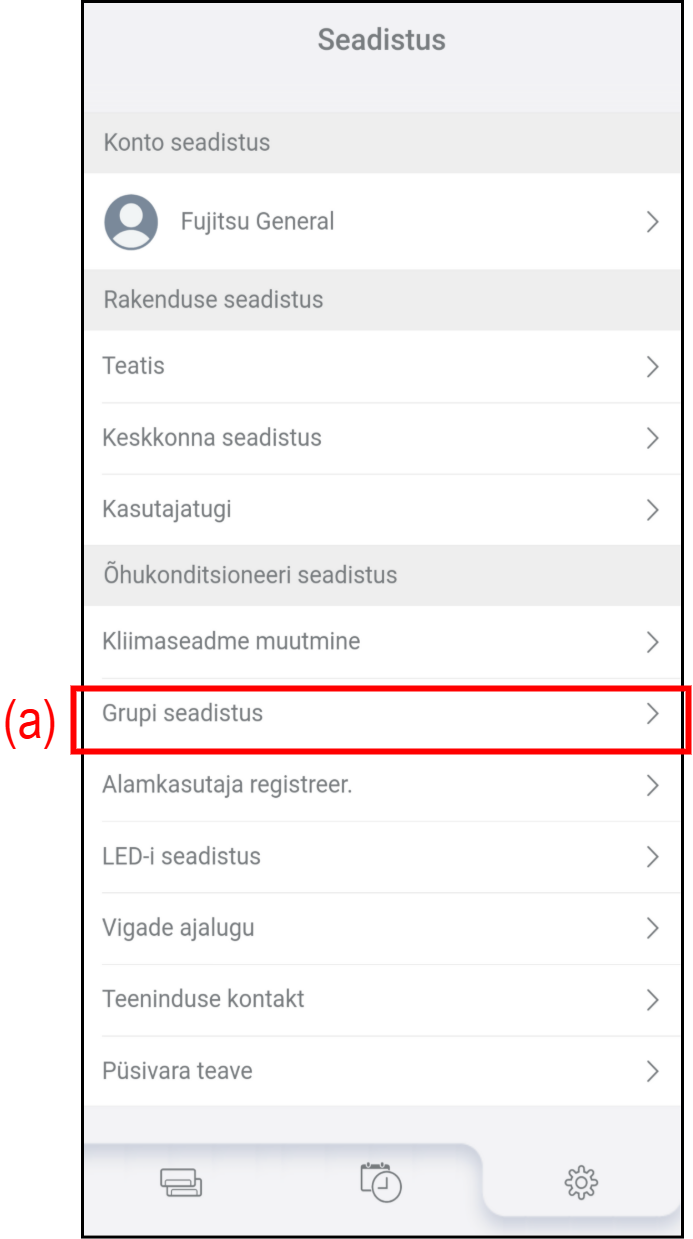
Task: Open Vigade ajalugu error history
Action: click(x=179, y=928)
